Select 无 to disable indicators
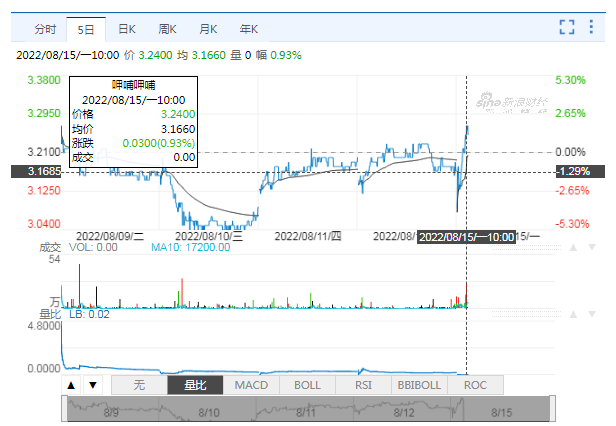The width and height of the screenshot is (616, 426). pos(139,385)
